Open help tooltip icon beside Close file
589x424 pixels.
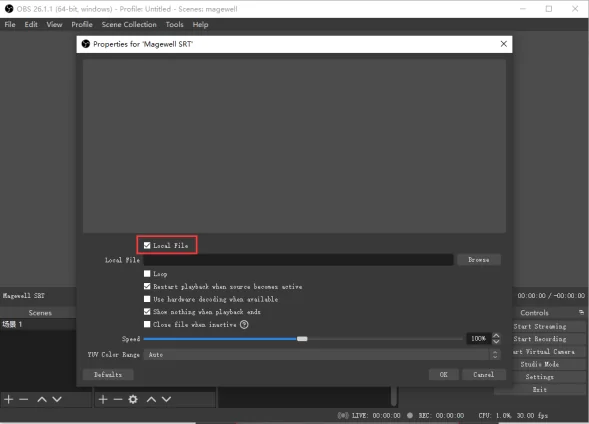tap(244, 324)
